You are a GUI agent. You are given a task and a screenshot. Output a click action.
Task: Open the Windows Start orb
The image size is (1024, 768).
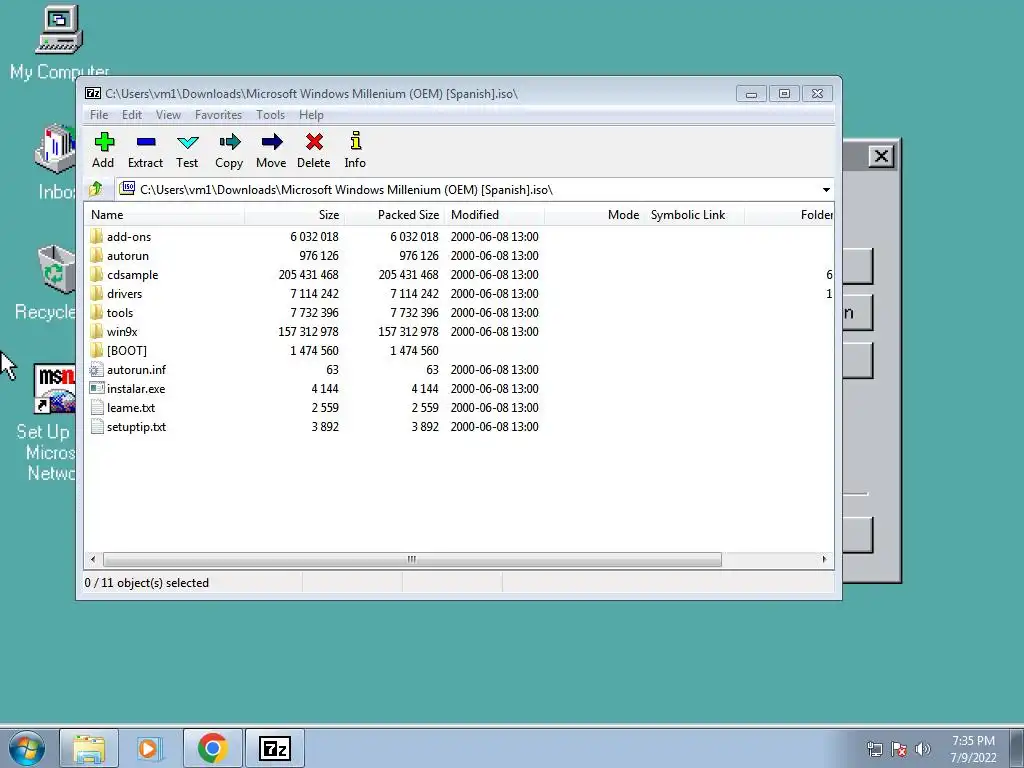coord(27,748)
